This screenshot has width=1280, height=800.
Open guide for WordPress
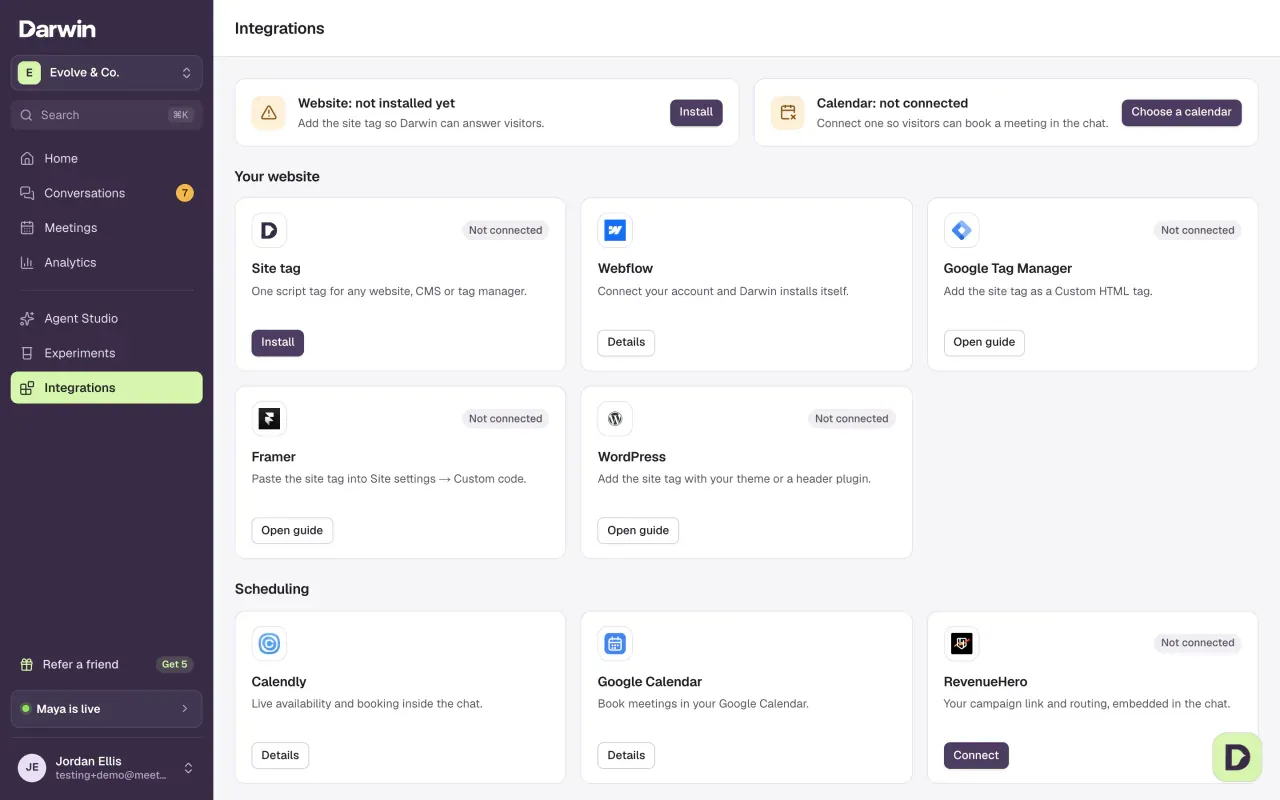coord(638,531)
